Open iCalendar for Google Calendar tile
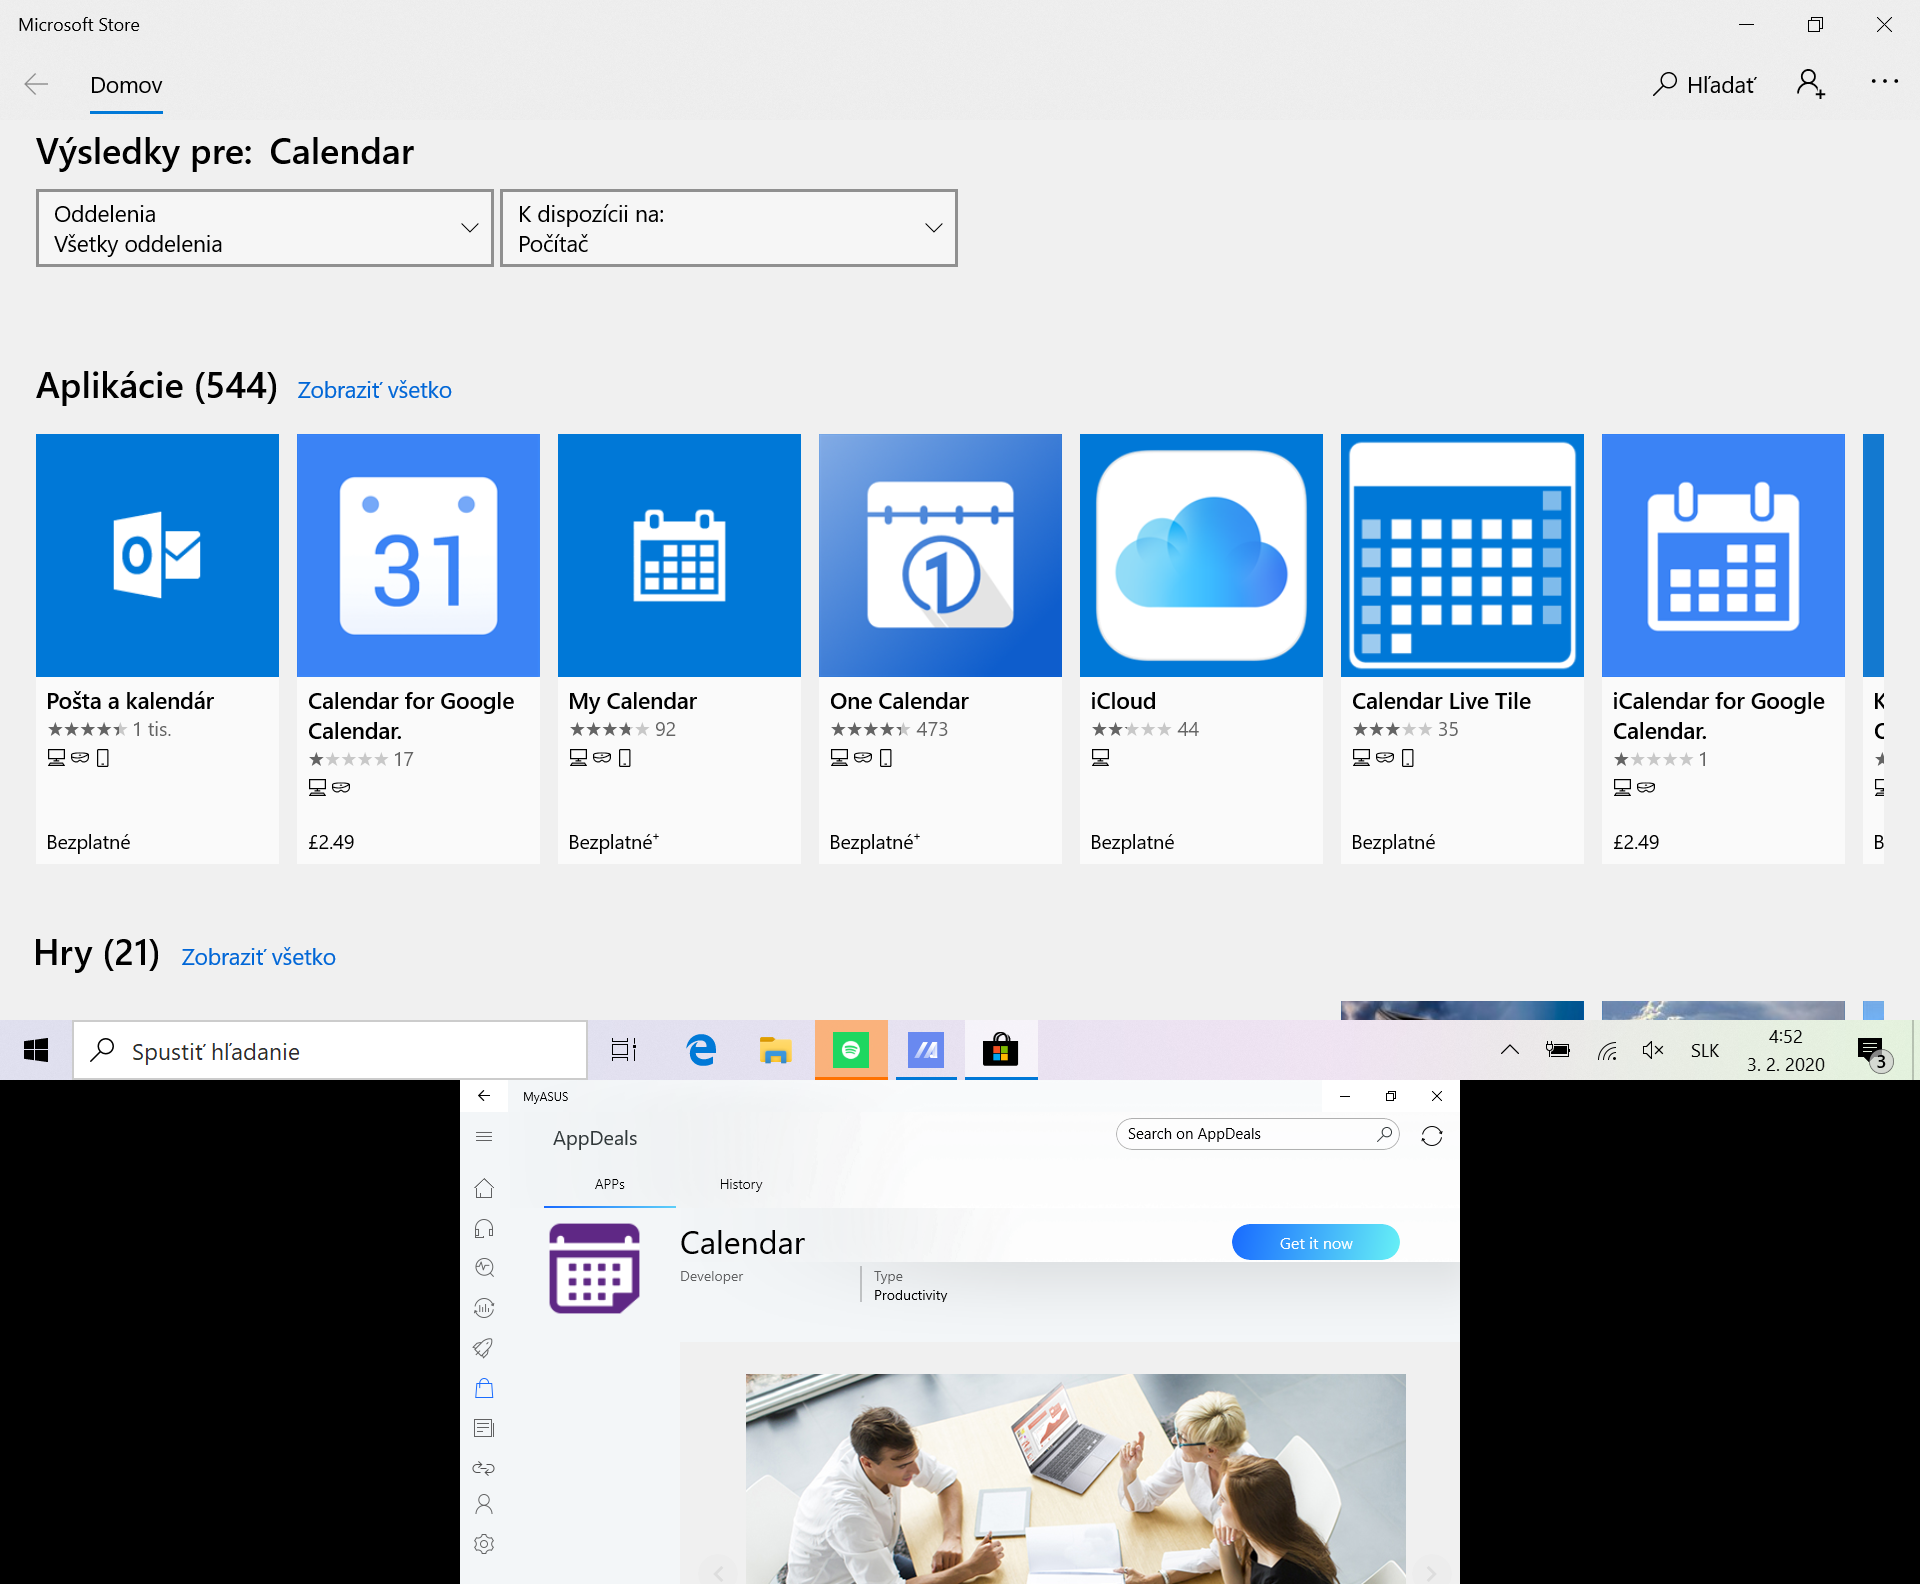Image resolution: width=1920 pixels, height=1584 pixels. tap(1723, 648)
